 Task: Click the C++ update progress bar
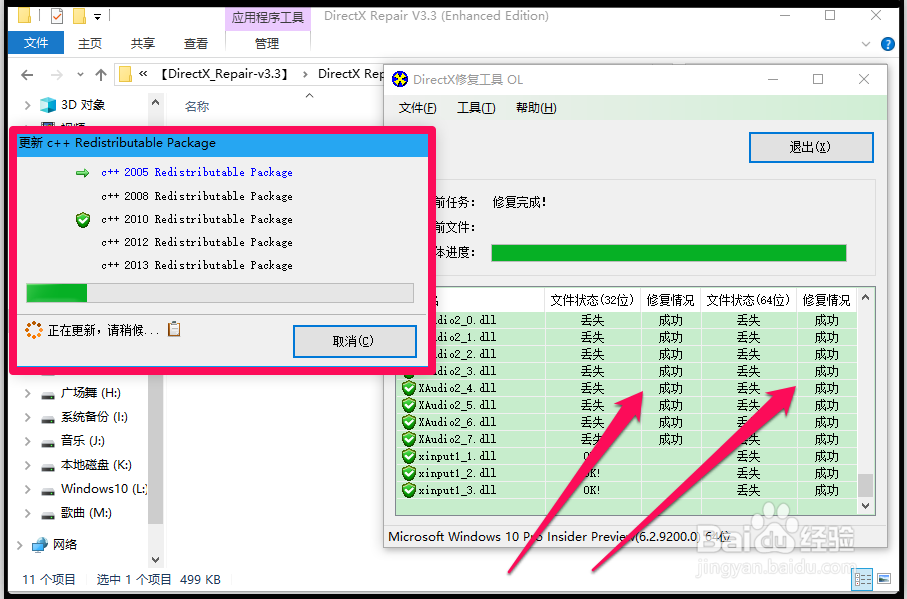(220, 293)
